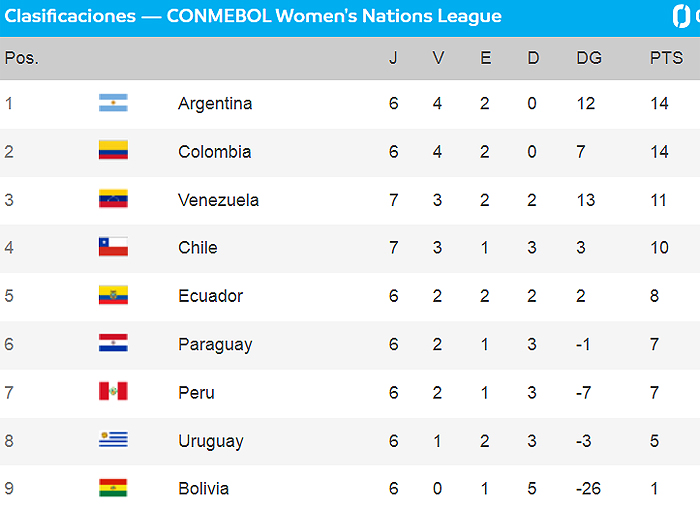This screenshot has height=509, width=700.
Task: Select the Venezuela flag icon
Action: (113, 199)
